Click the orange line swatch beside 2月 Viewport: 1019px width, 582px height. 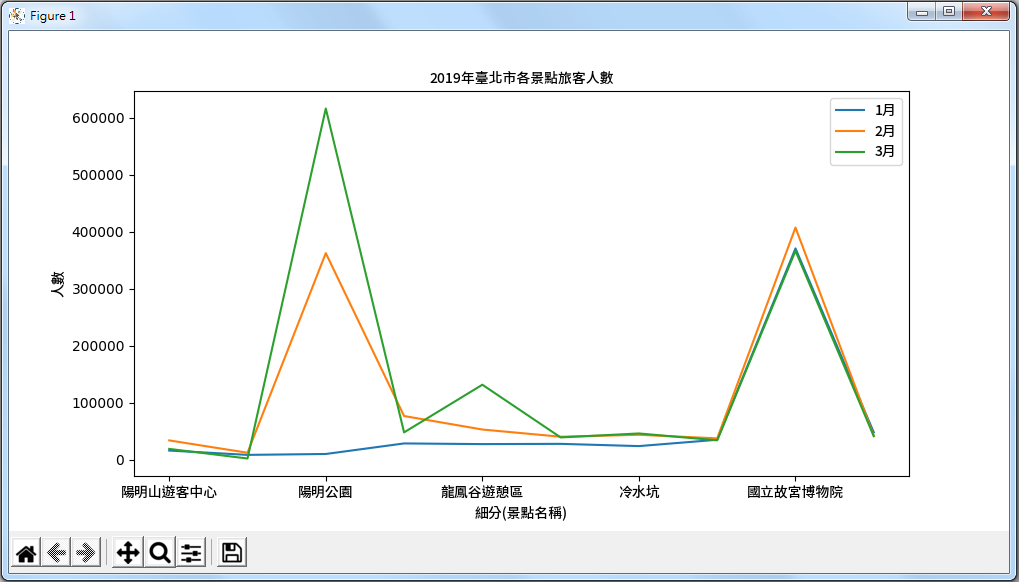tap(850, 130)
